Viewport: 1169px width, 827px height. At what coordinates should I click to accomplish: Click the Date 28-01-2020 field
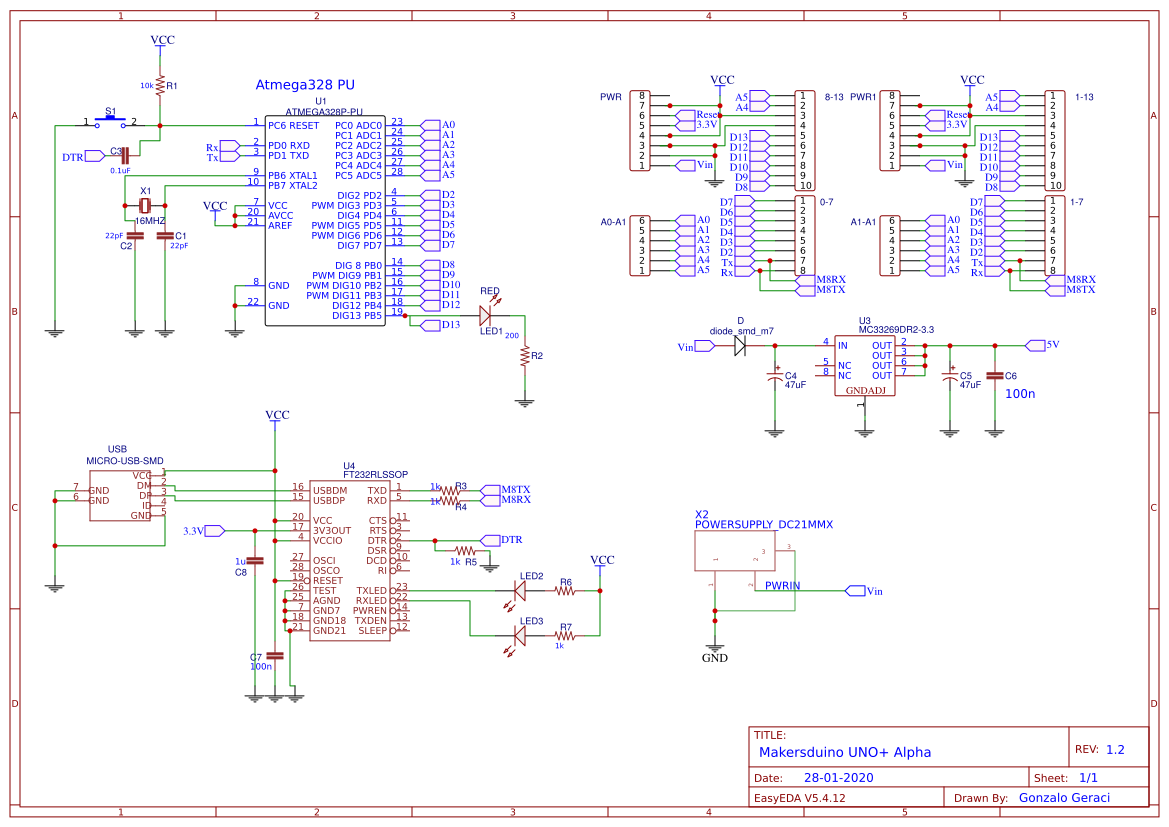(x=840, y=777)
